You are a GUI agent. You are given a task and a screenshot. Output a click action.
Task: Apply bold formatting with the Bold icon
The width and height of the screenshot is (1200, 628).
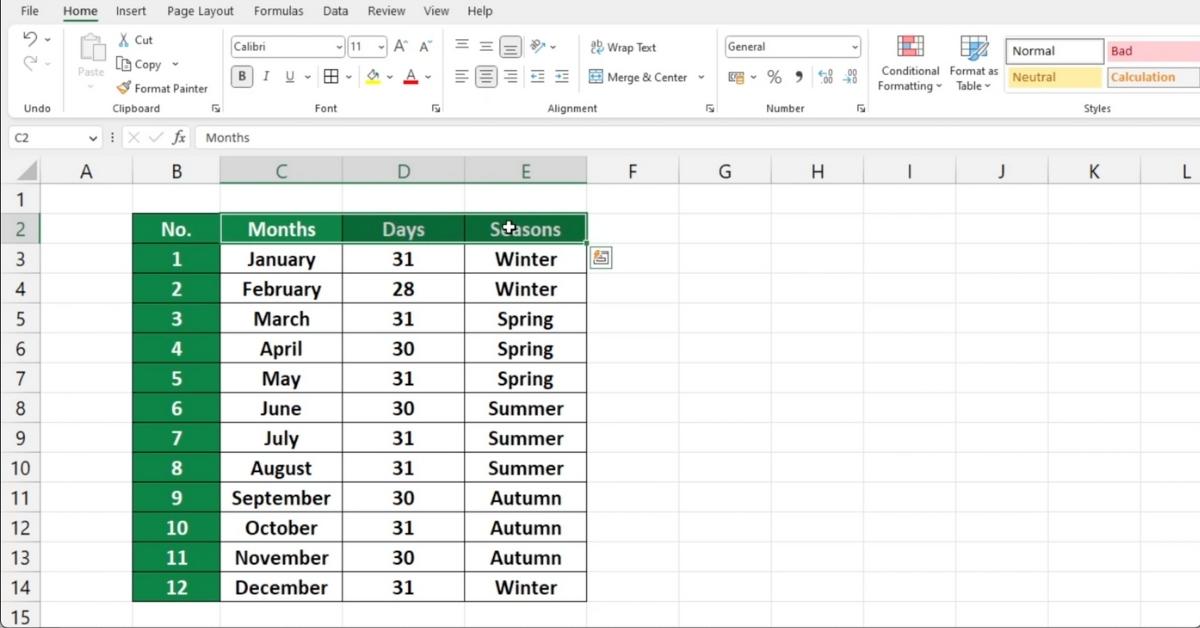241,76
